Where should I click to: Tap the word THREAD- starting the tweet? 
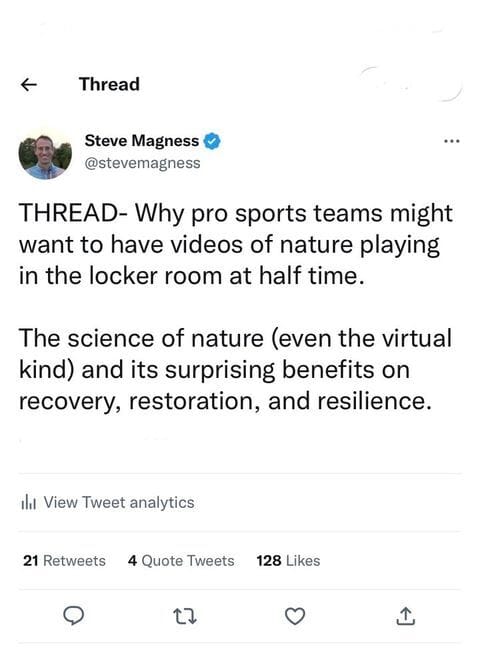coord(73,213)
